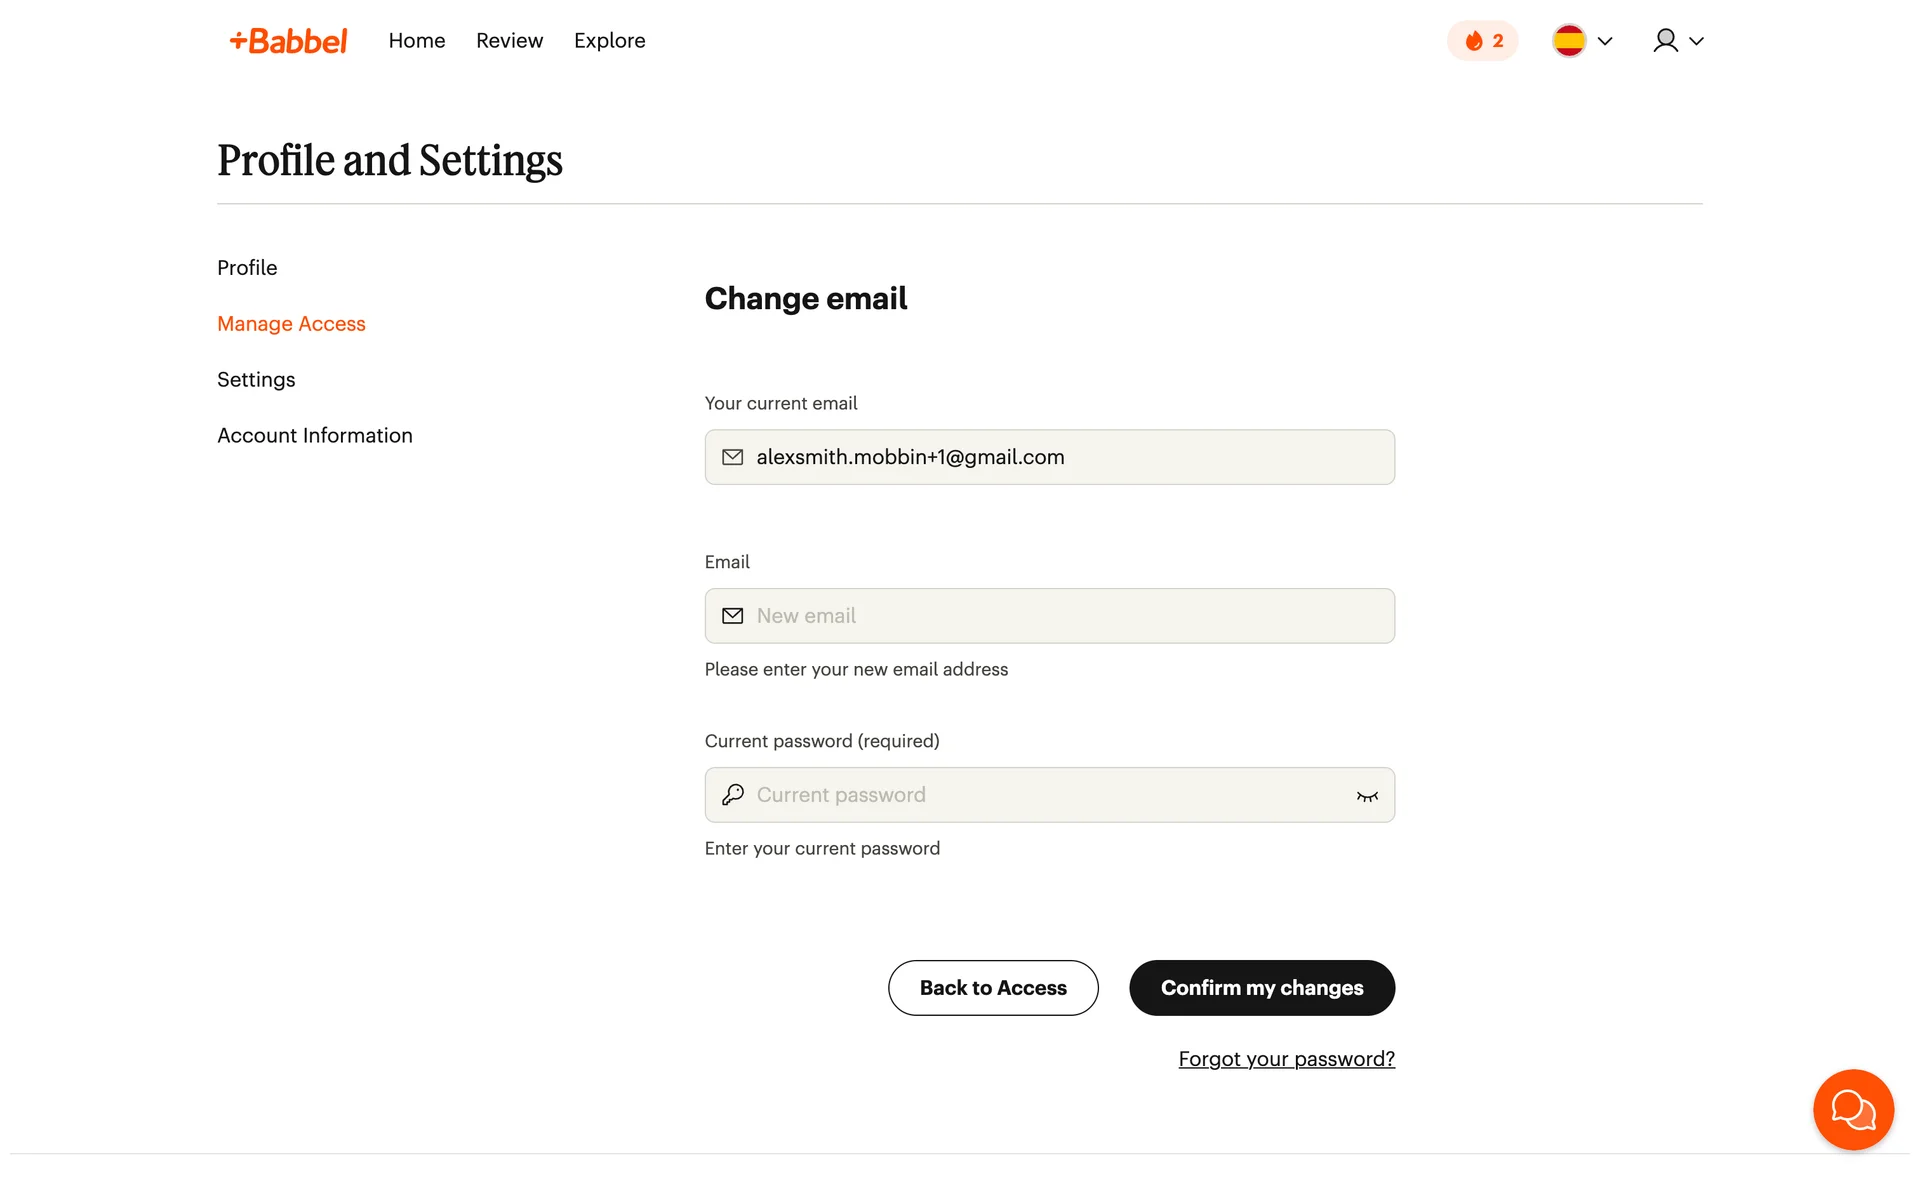
Task: Click envelope icon in current email field
Action: (x=733, y=457)
